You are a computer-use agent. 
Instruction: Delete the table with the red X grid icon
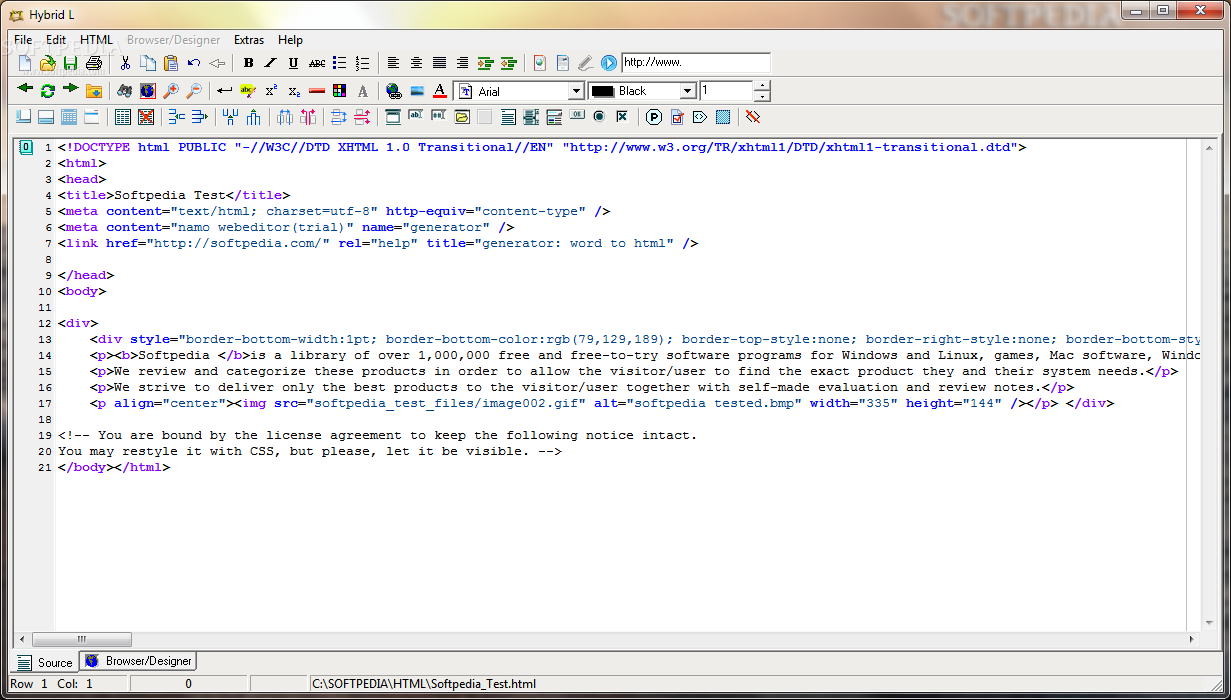(x=146, y=117)
